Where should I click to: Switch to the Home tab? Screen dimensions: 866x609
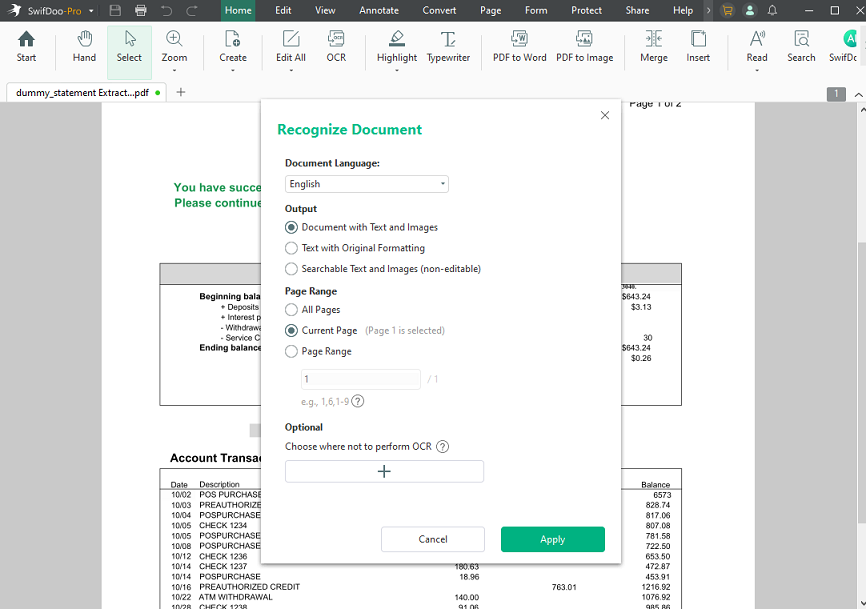[238, 10]
